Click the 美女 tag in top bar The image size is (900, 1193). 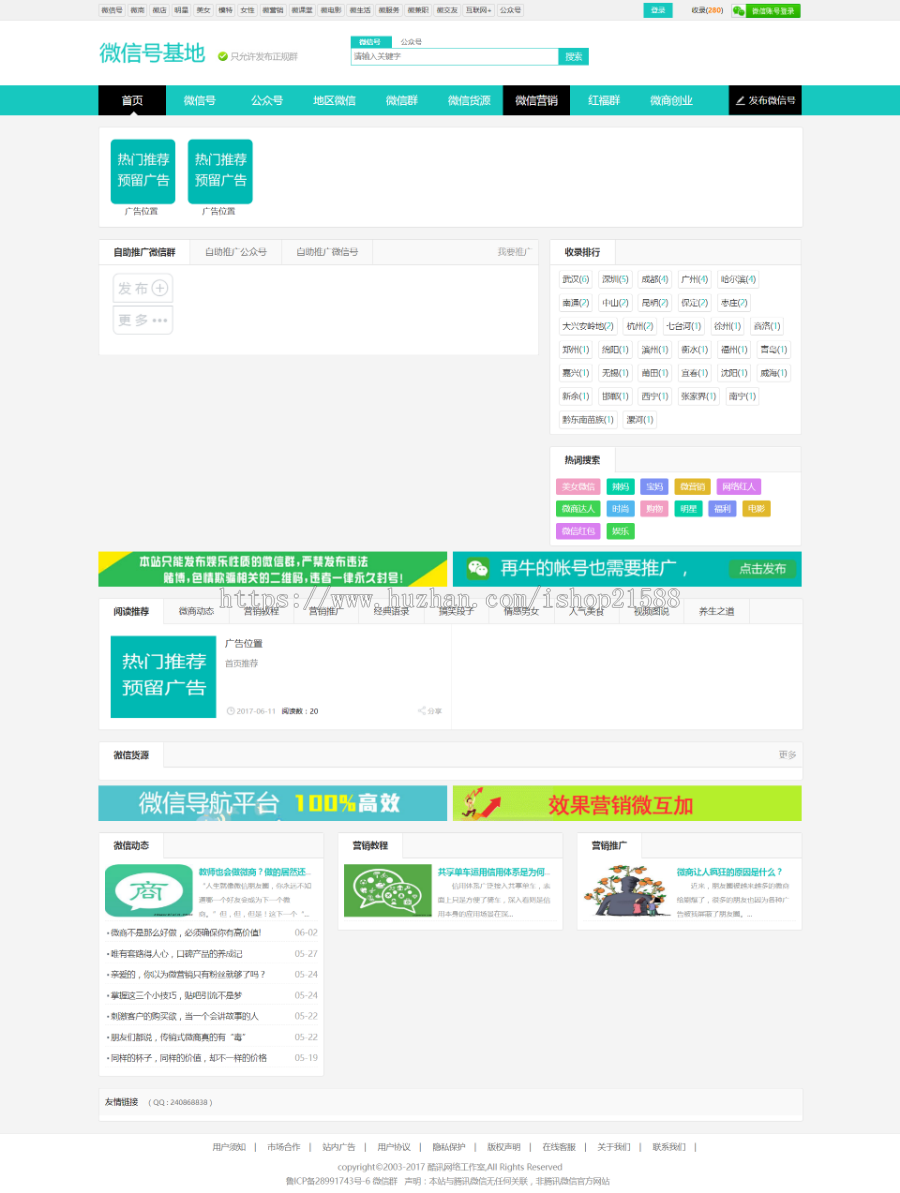pyautogui.click(x=203, y=11)
